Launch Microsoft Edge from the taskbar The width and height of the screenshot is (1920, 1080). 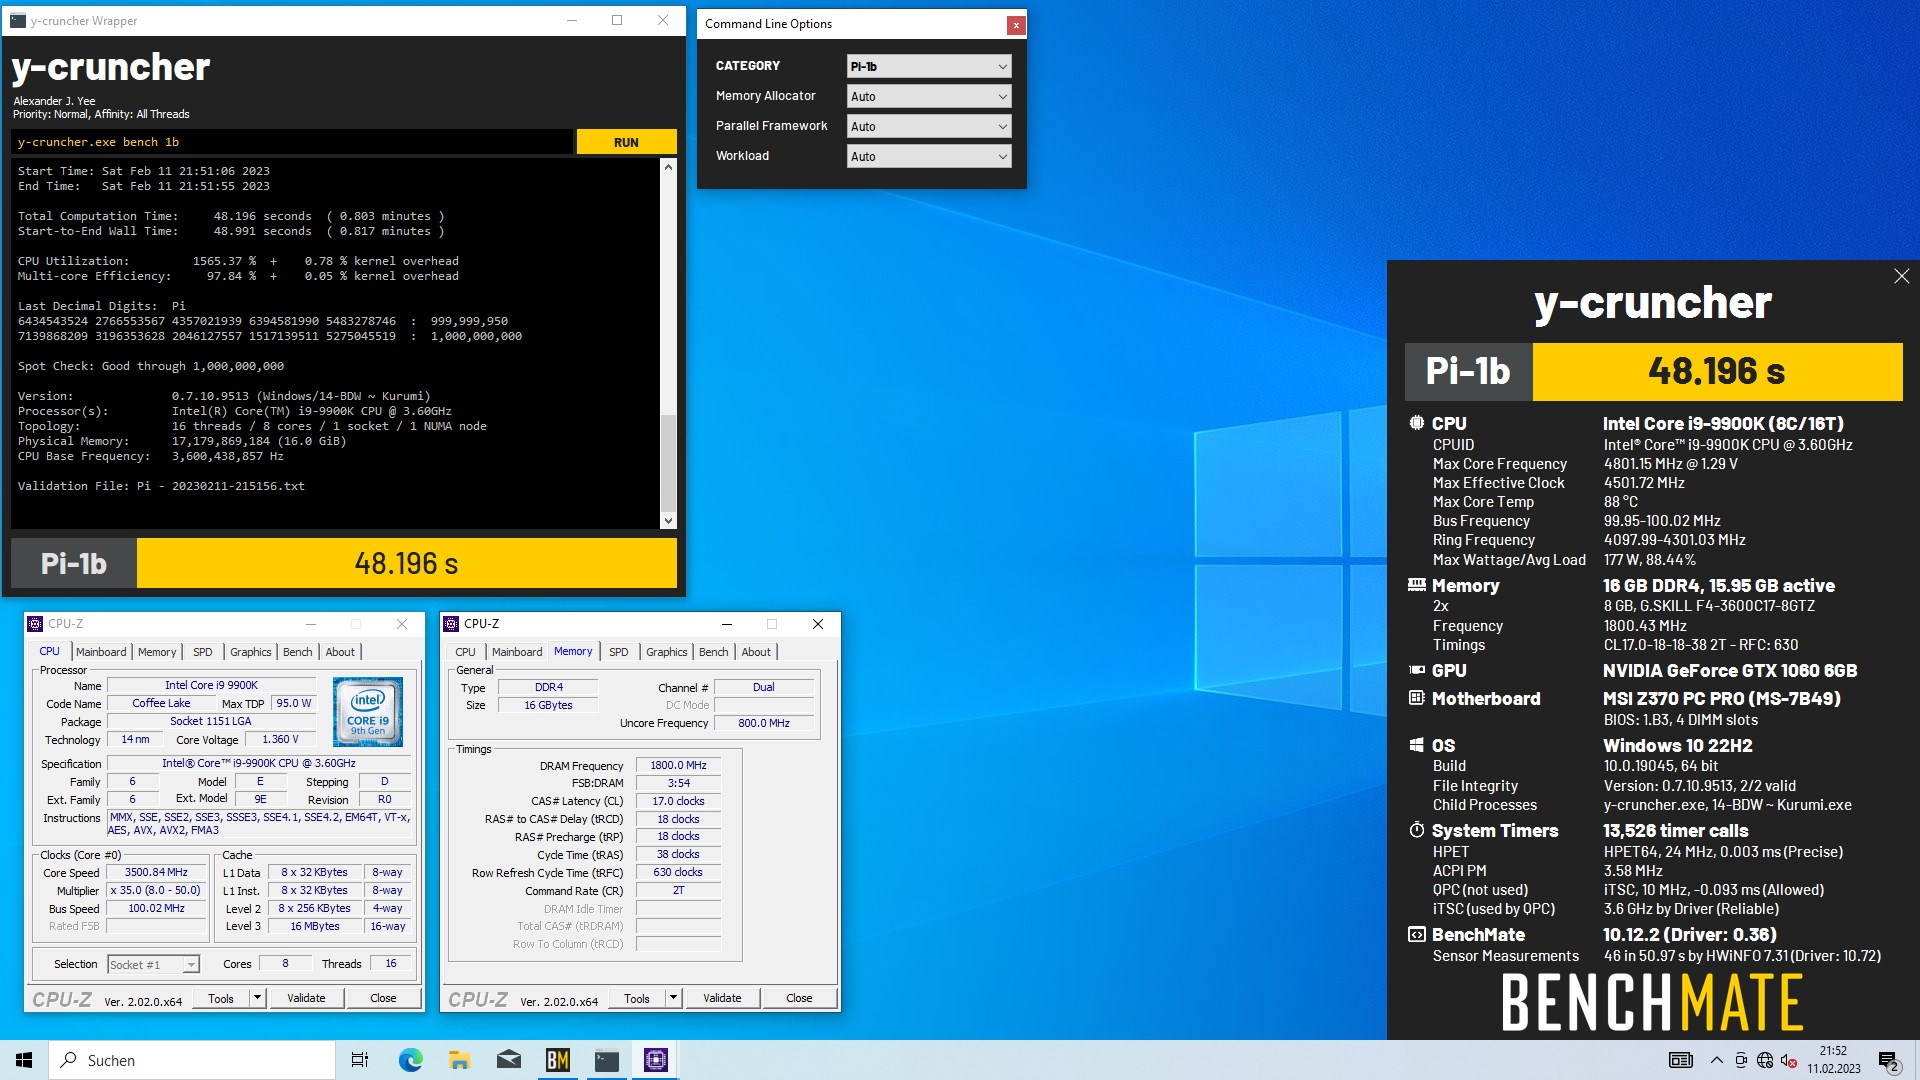click(410, 1060)
